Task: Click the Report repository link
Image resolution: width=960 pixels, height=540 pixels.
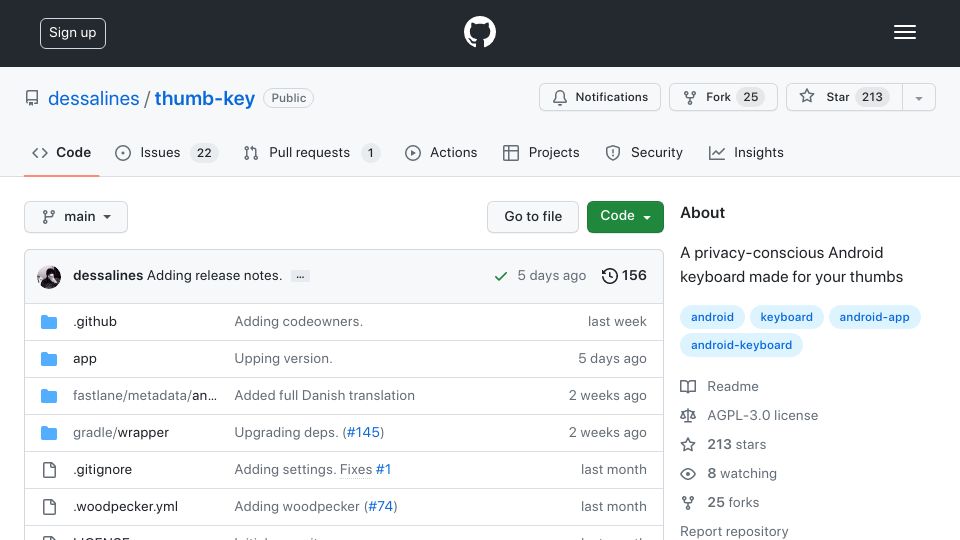Action: click(x=734, y=531)
